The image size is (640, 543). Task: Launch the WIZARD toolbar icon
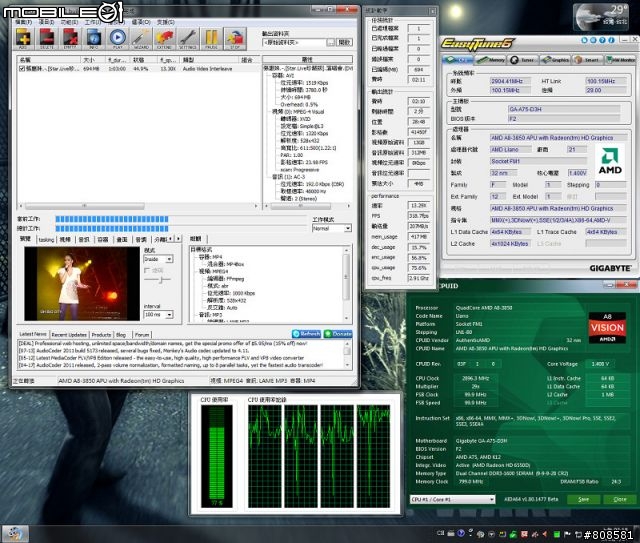141,39
